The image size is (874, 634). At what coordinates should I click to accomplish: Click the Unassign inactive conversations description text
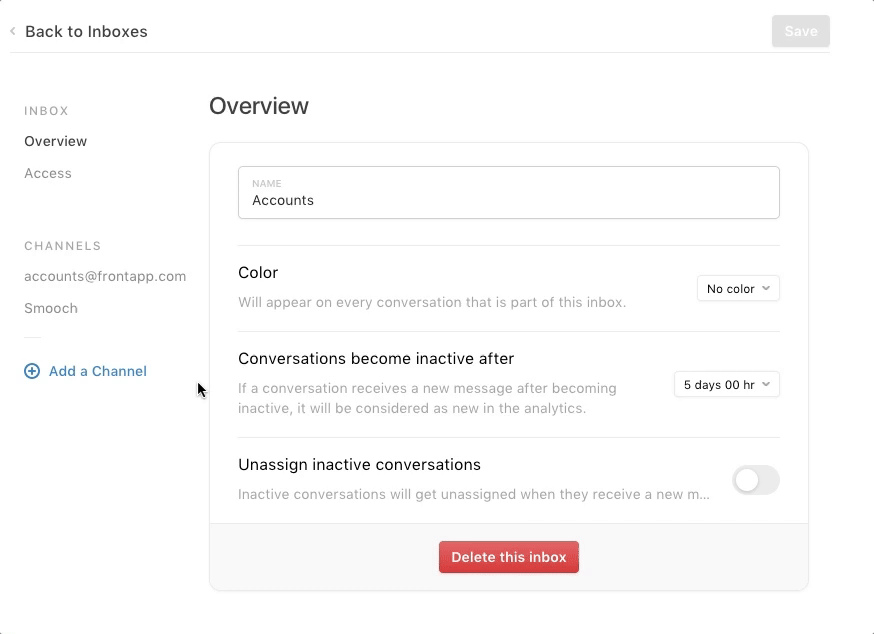click(x=474, y=495)
